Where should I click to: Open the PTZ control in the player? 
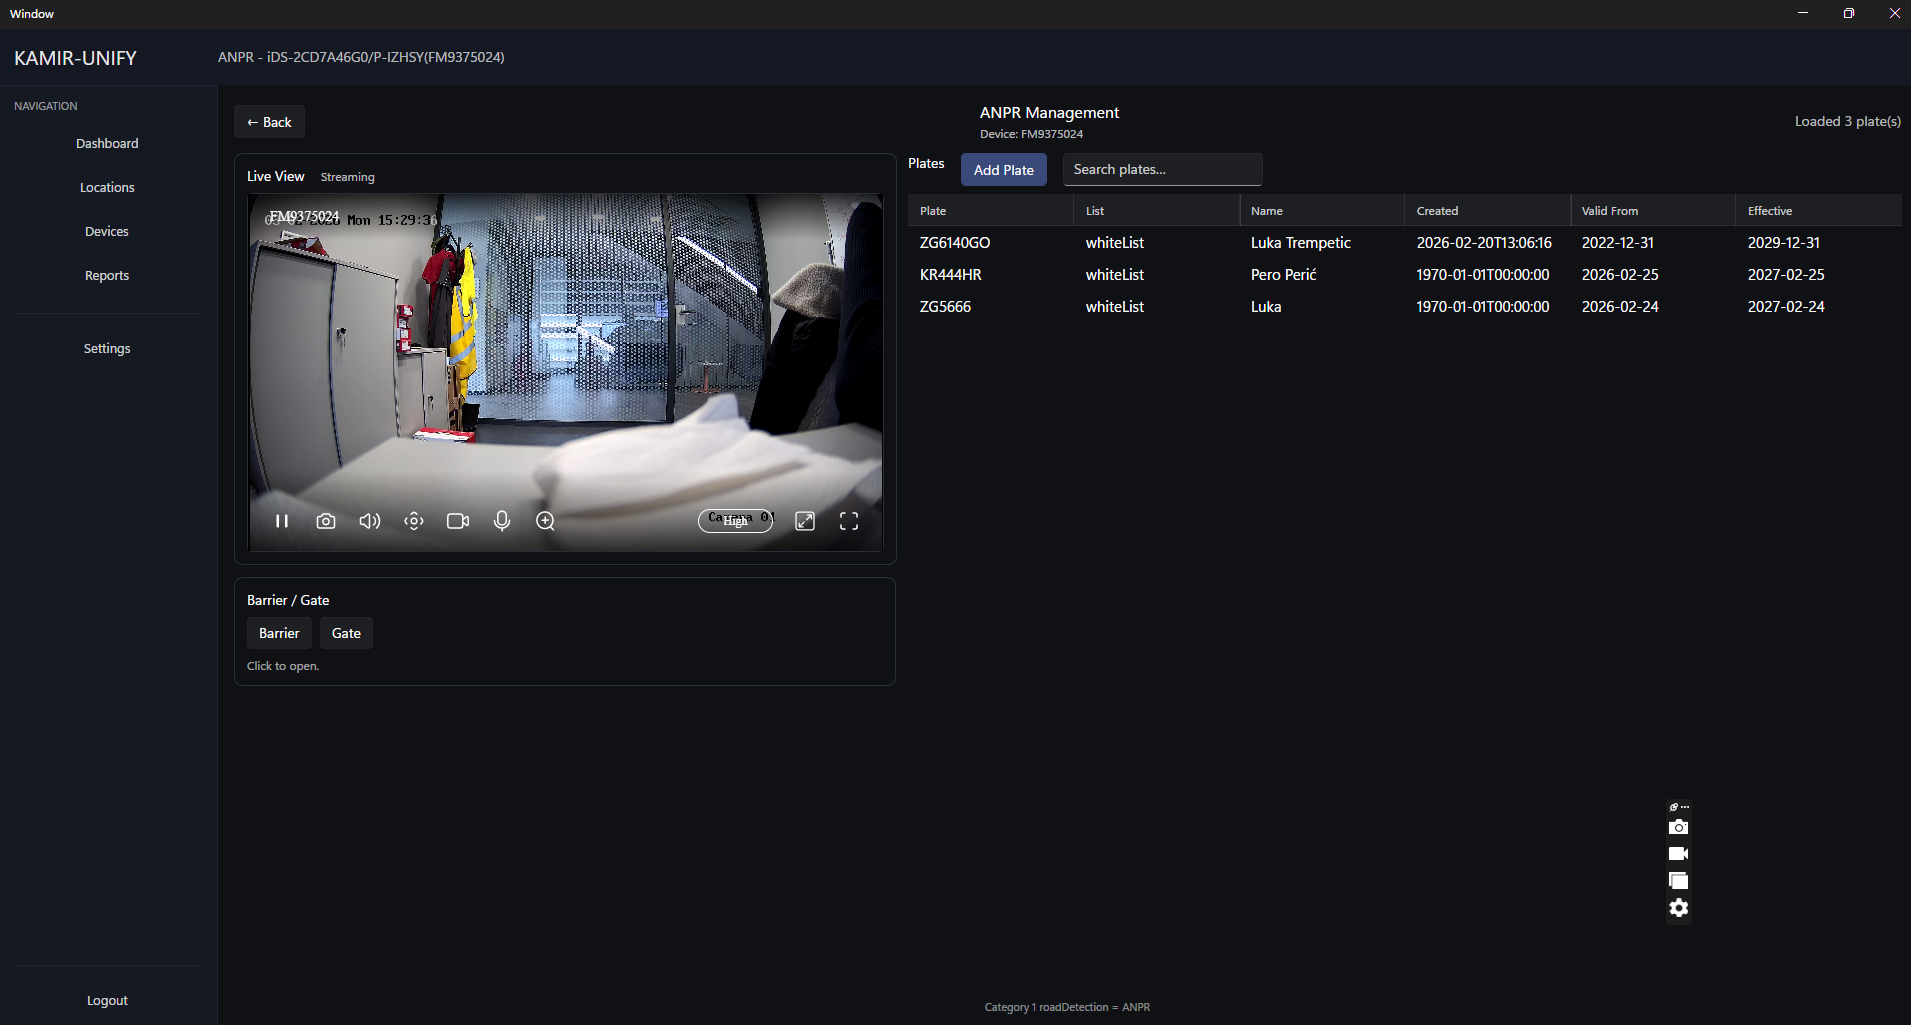[x=413, y=520]
